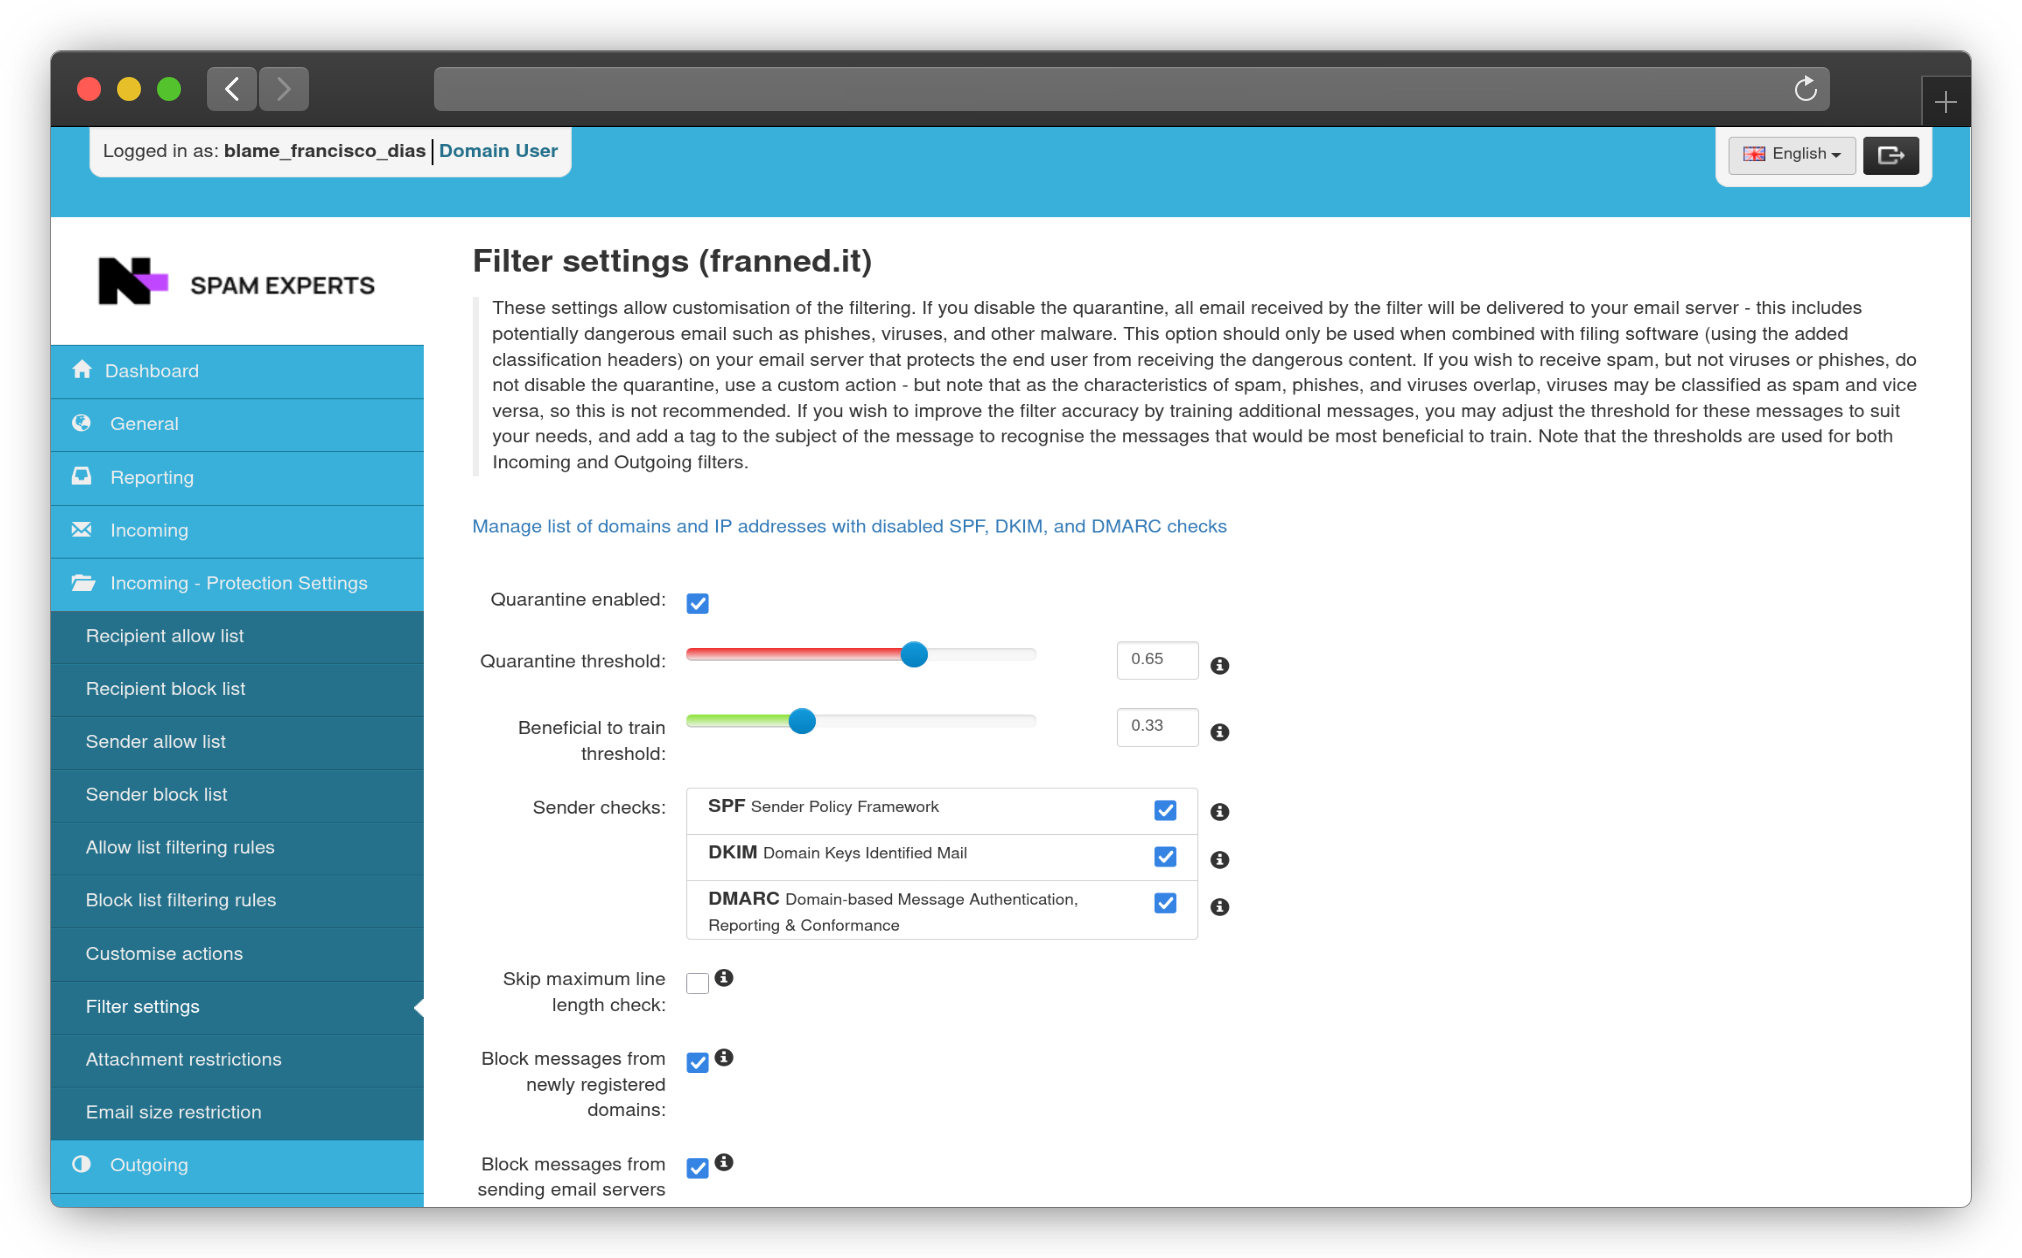Collapse Incoming - Protection Settings section

[238, 583]
